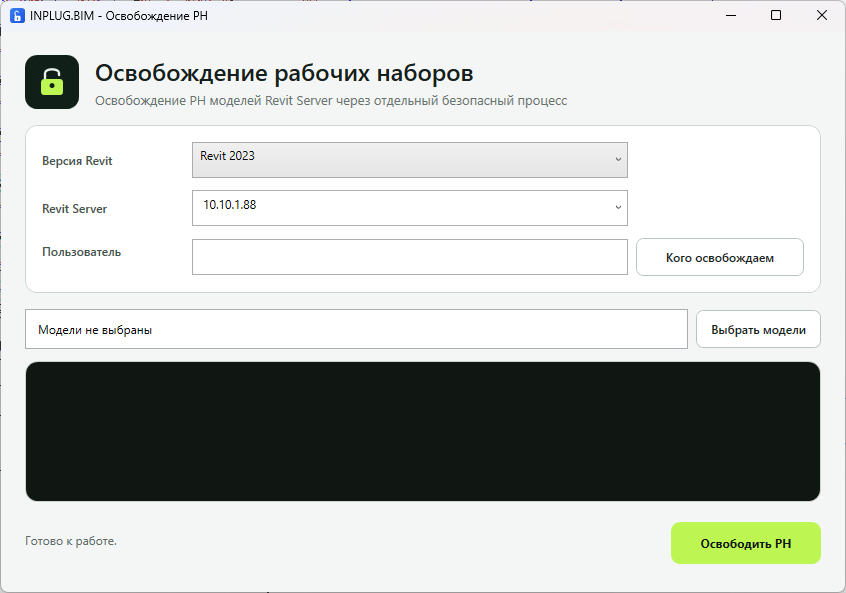
Task: Minimize the INPLUG.BIM window
Action: 731,15
